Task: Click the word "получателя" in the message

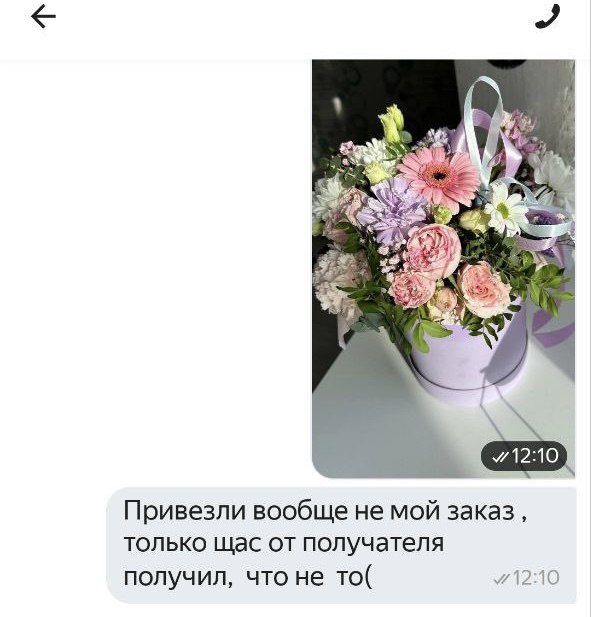Action: tap(373, 545)
